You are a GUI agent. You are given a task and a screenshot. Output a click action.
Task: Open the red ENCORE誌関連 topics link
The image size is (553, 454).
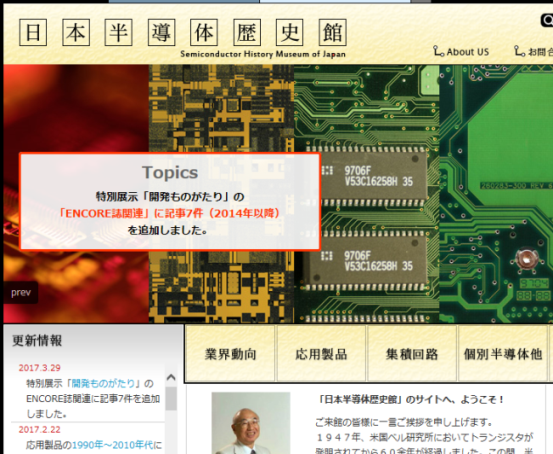point(169,213)
